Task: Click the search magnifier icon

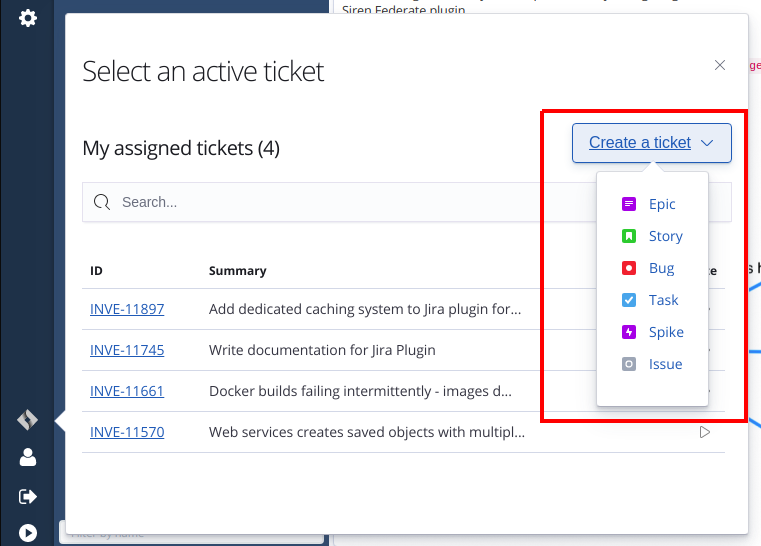Action: (102, 202)
